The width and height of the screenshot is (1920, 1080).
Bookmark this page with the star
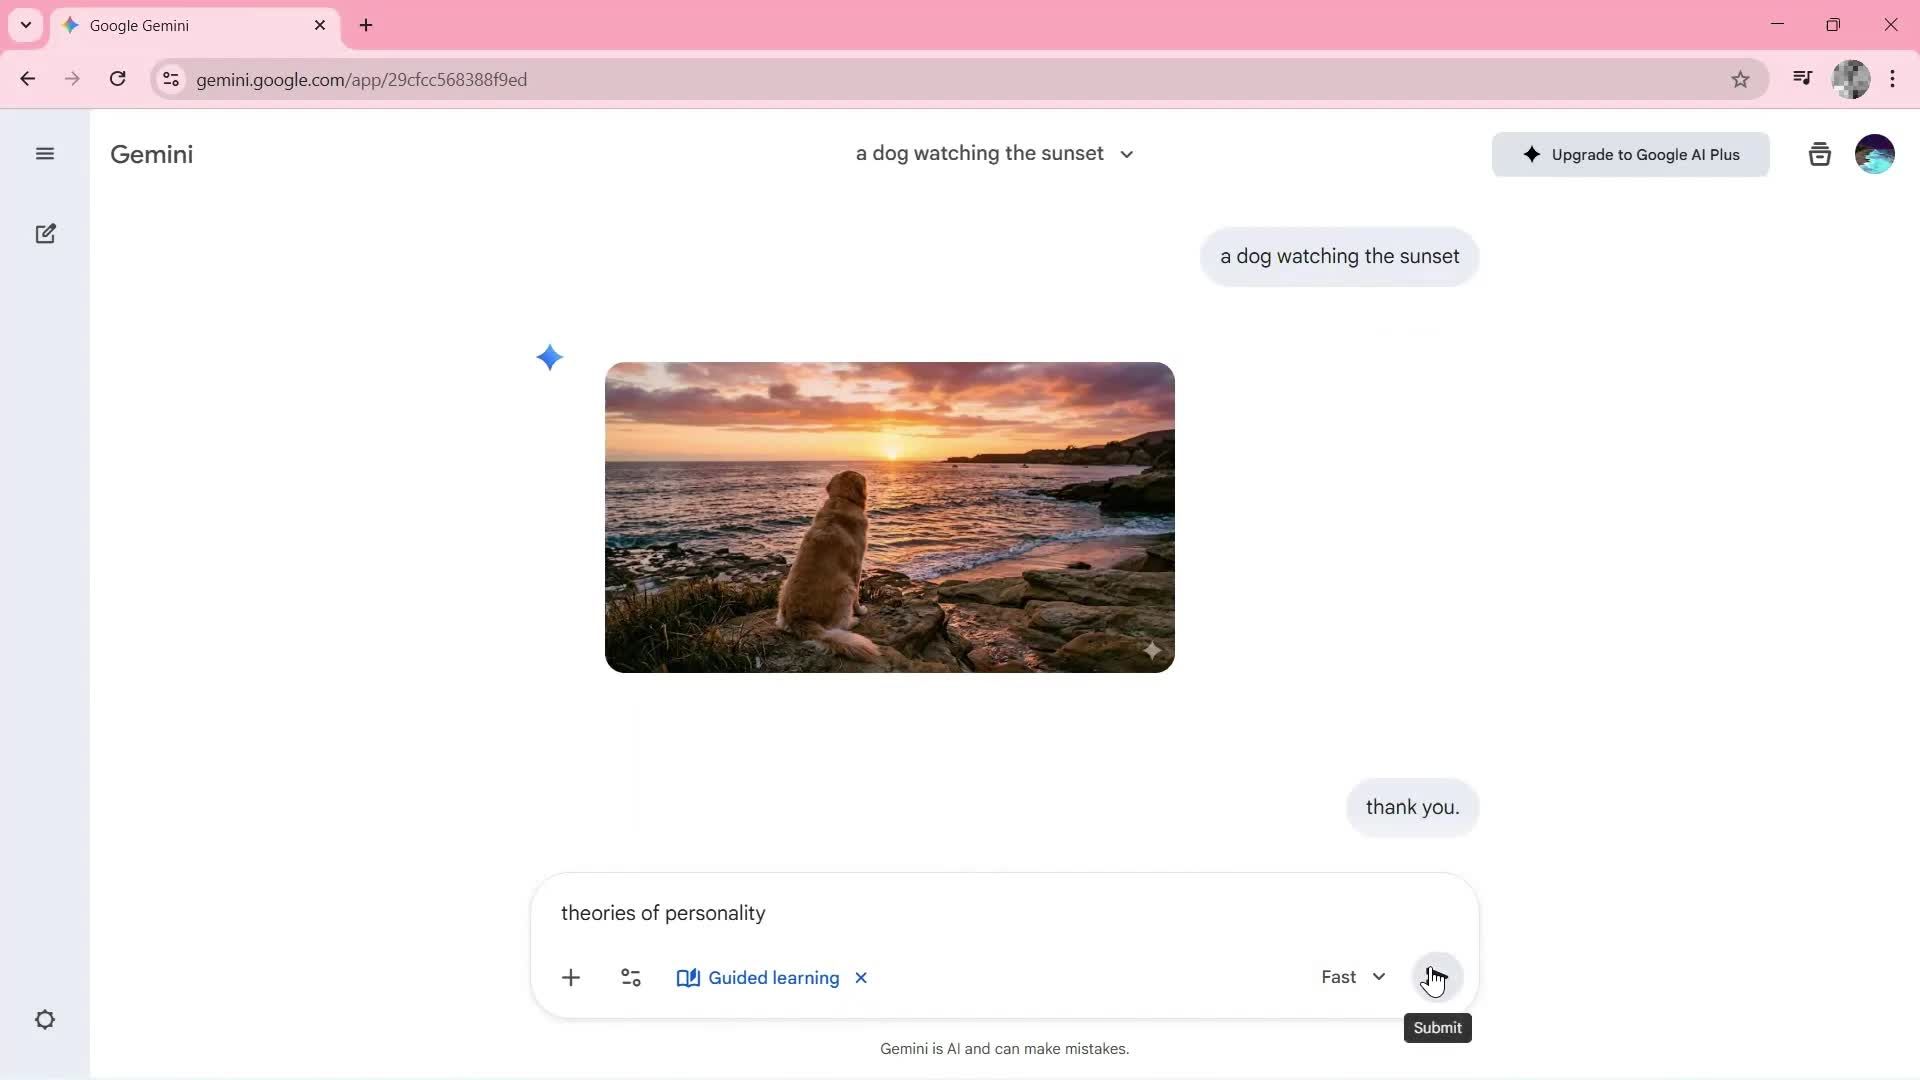(1740, 79)
